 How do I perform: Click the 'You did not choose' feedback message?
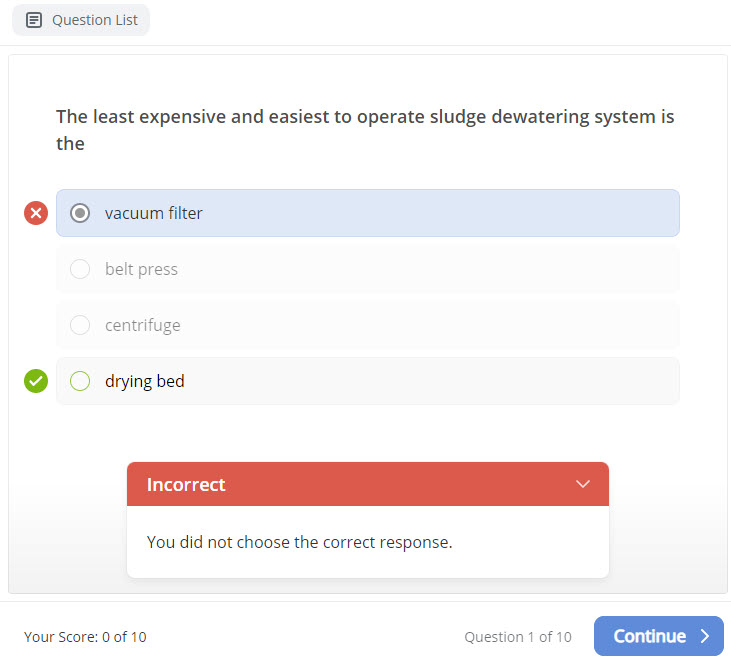click(x=299, y=542)
